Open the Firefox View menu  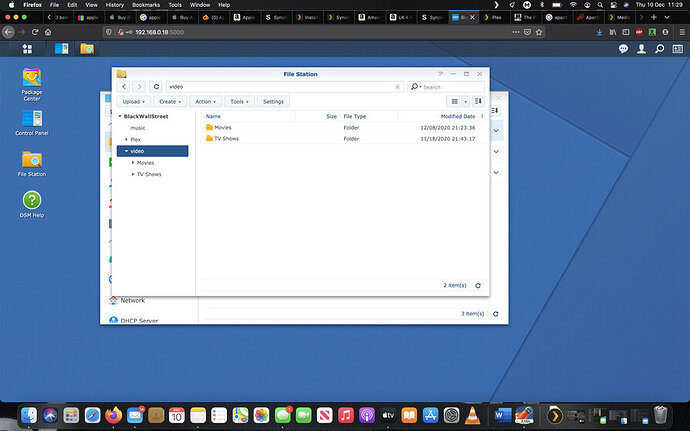(x=91, y=5)
